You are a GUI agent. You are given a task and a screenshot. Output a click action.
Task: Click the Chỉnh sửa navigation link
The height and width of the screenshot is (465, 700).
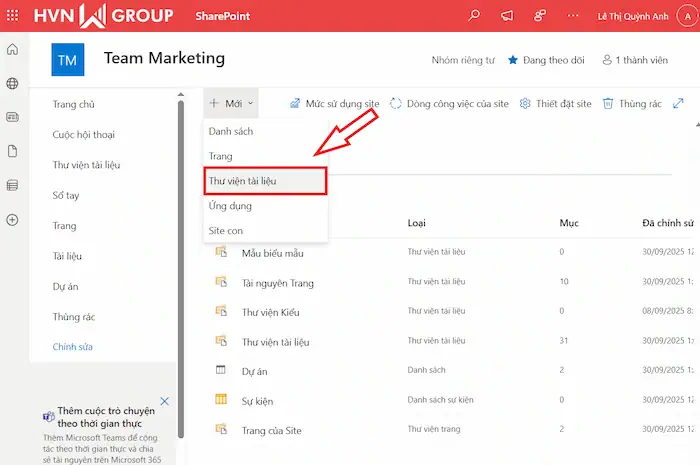(x=73, y=346)
